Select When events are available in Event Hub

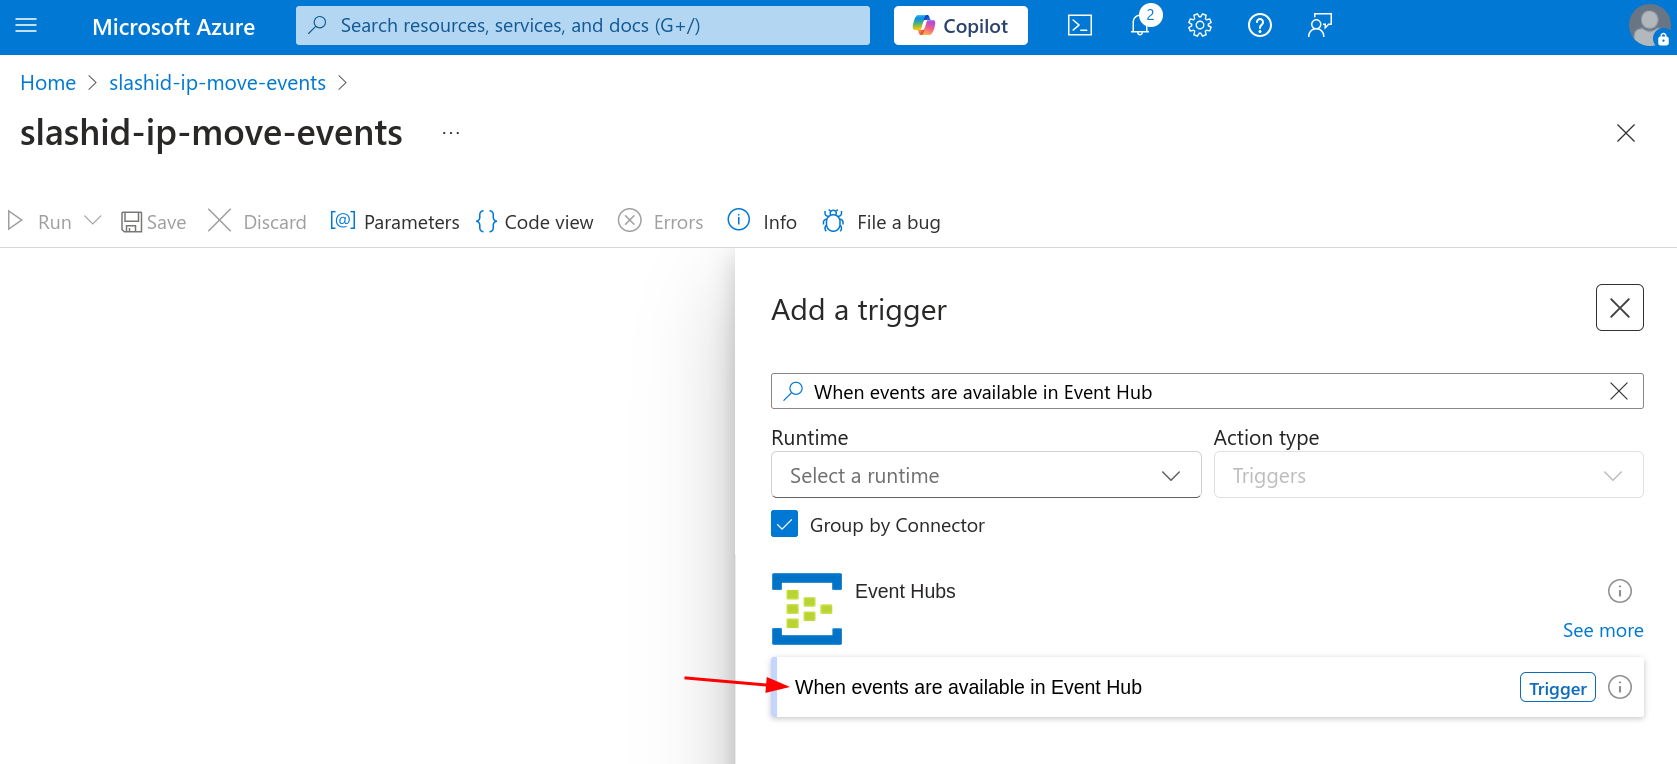[1207, 687]
